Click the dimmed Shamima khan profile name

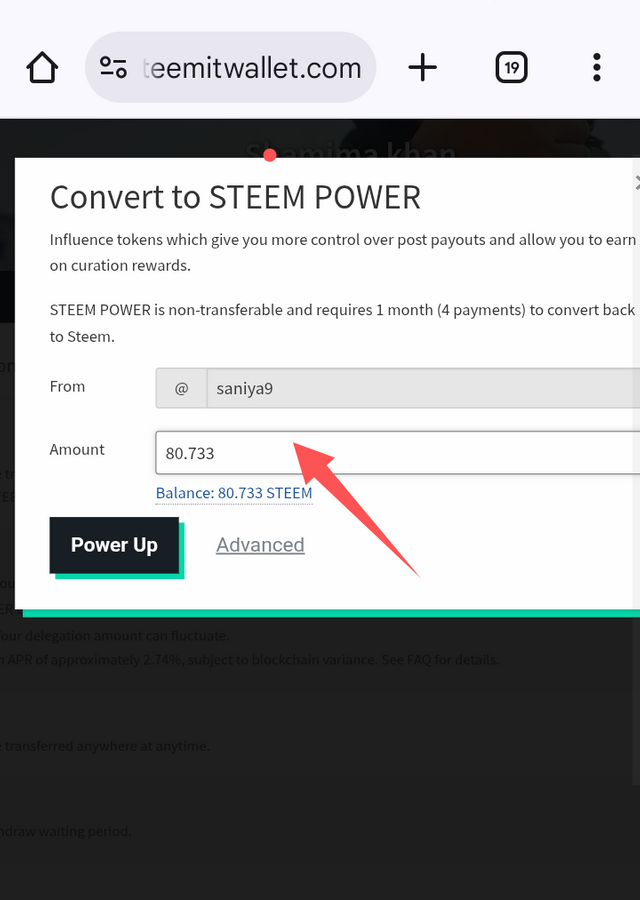(351, 150)
